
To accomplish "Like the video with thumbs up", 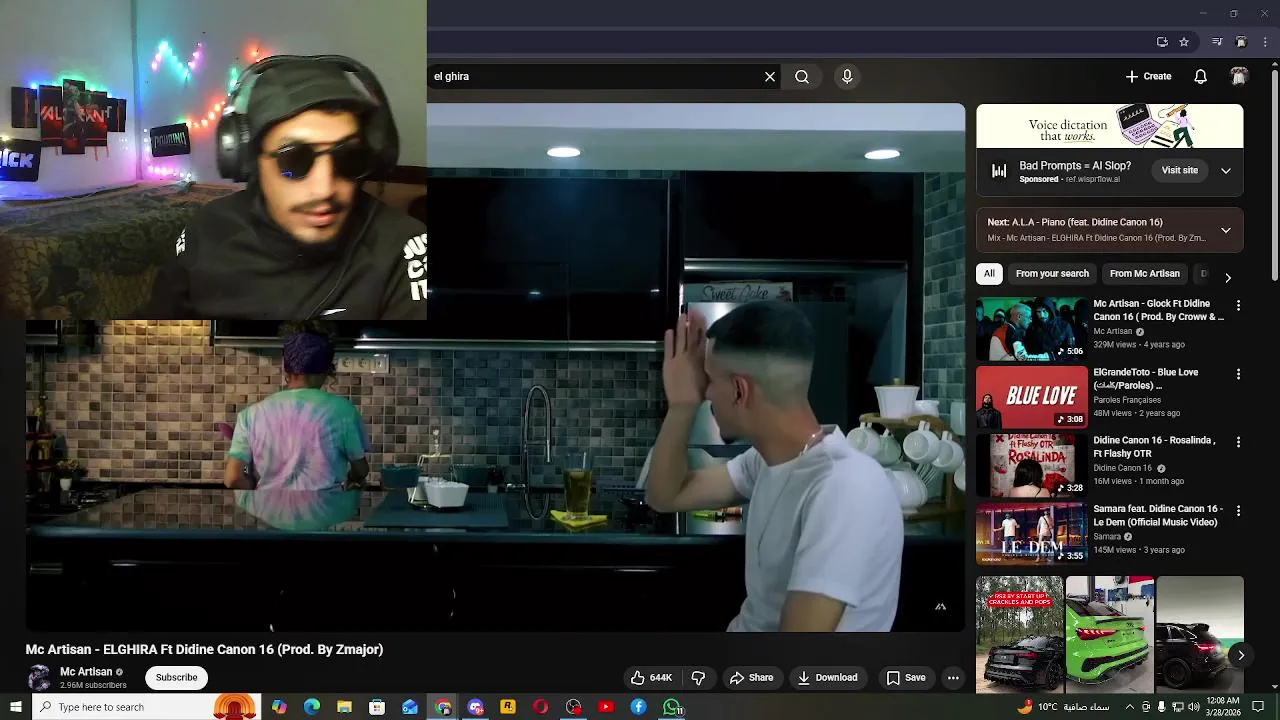I will 651,677.
